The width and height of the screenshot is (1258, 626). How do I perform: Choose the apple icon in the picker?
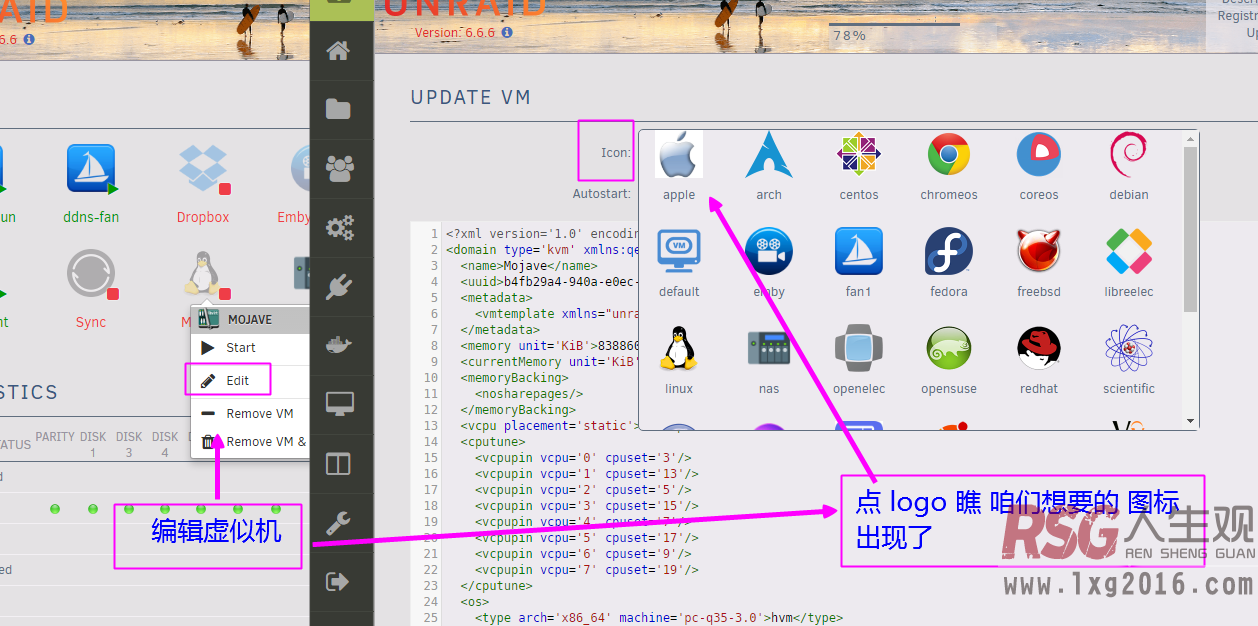pos(679,155)
